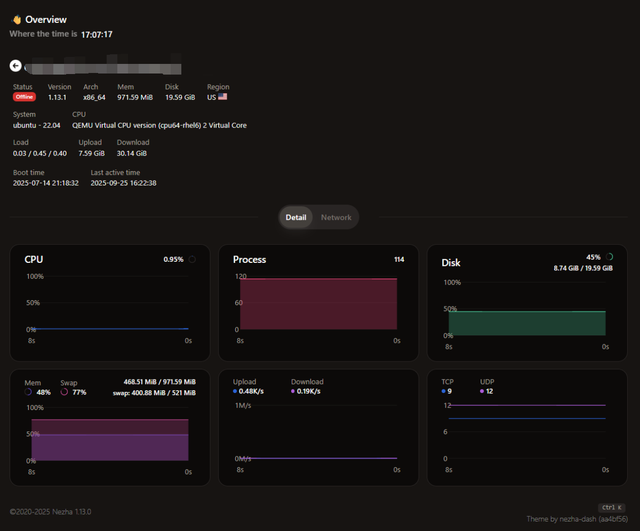Click the UDP count 12
The image size is (640, 531).
[489, 391]
